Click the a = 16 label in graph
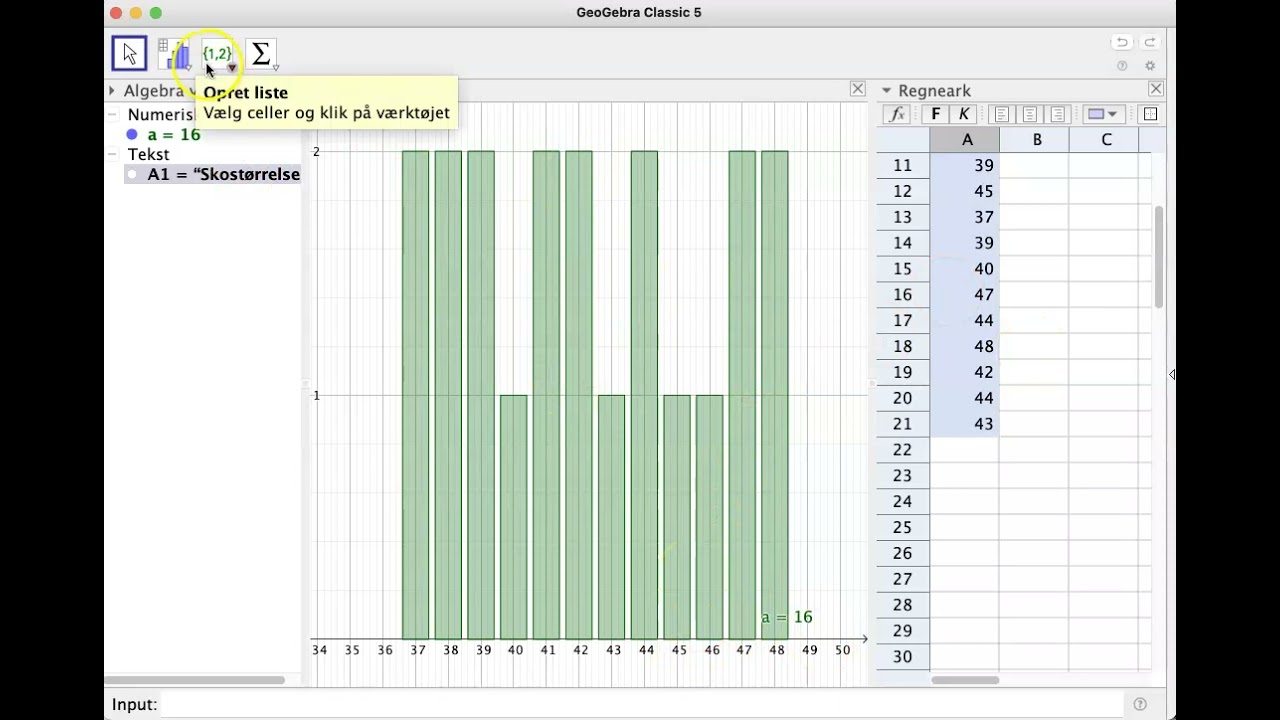1280x720 pixels. coord(787,617)
